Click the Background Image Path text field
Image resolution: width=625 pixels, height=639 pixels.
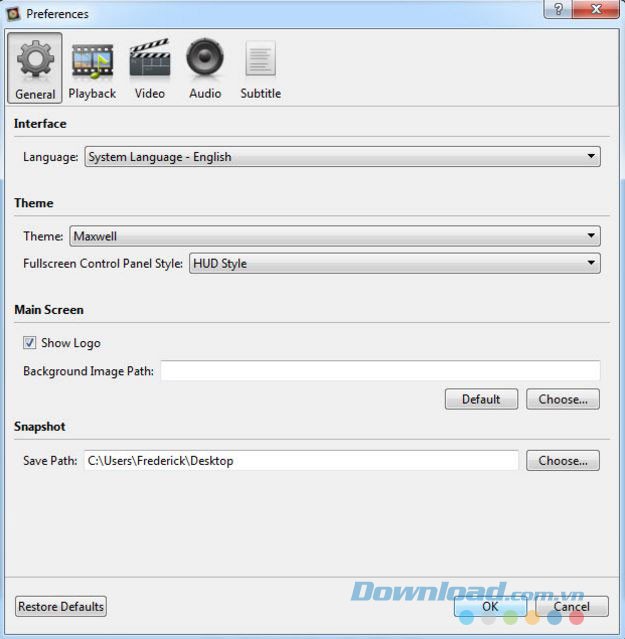click(380, 372)
